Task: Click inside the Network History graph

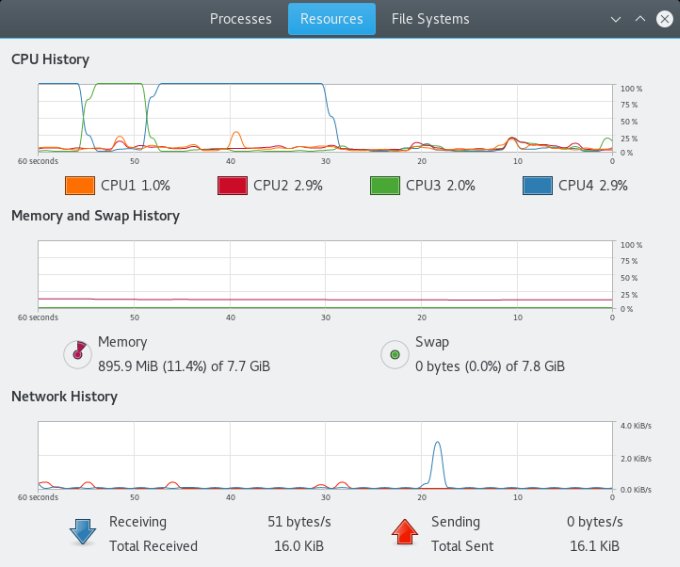Action: coord(325,455)
